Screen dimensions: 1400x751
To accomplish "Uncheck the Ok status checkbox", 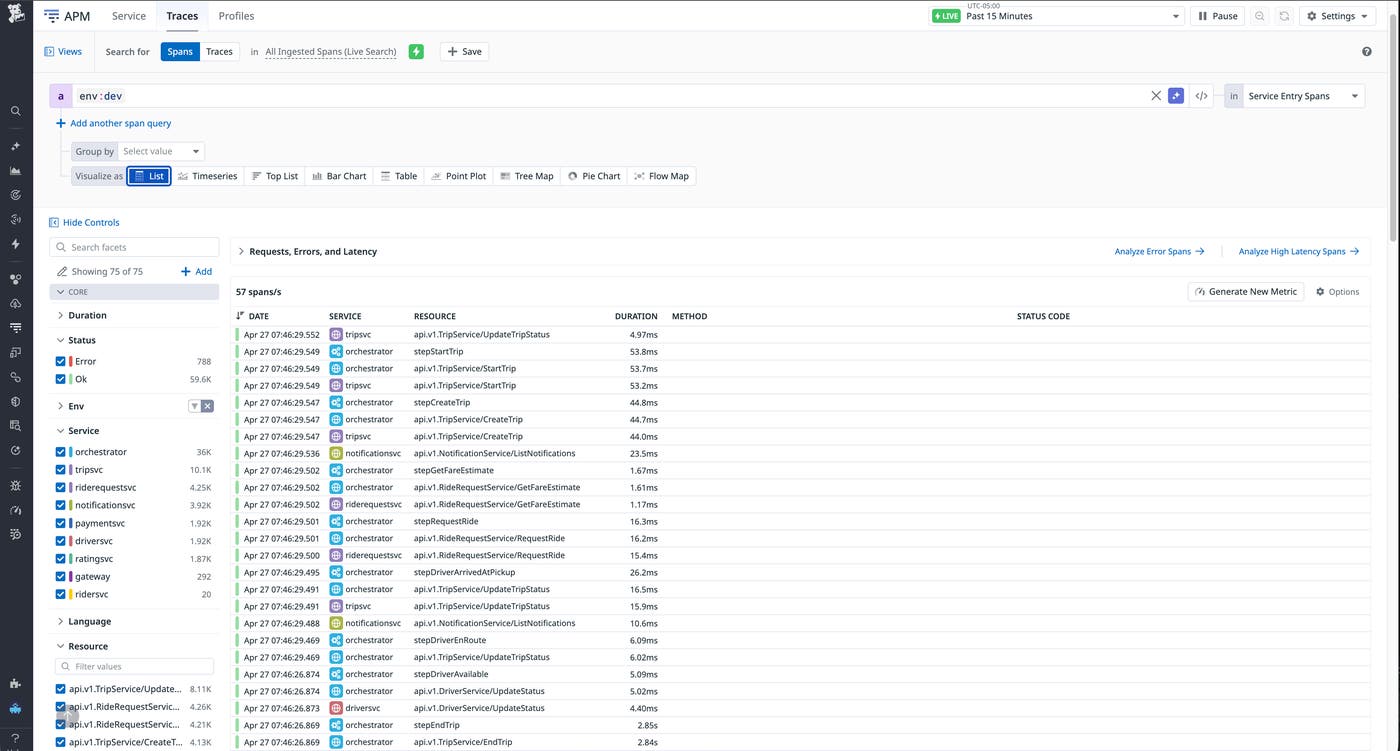I will coord(61,379).
